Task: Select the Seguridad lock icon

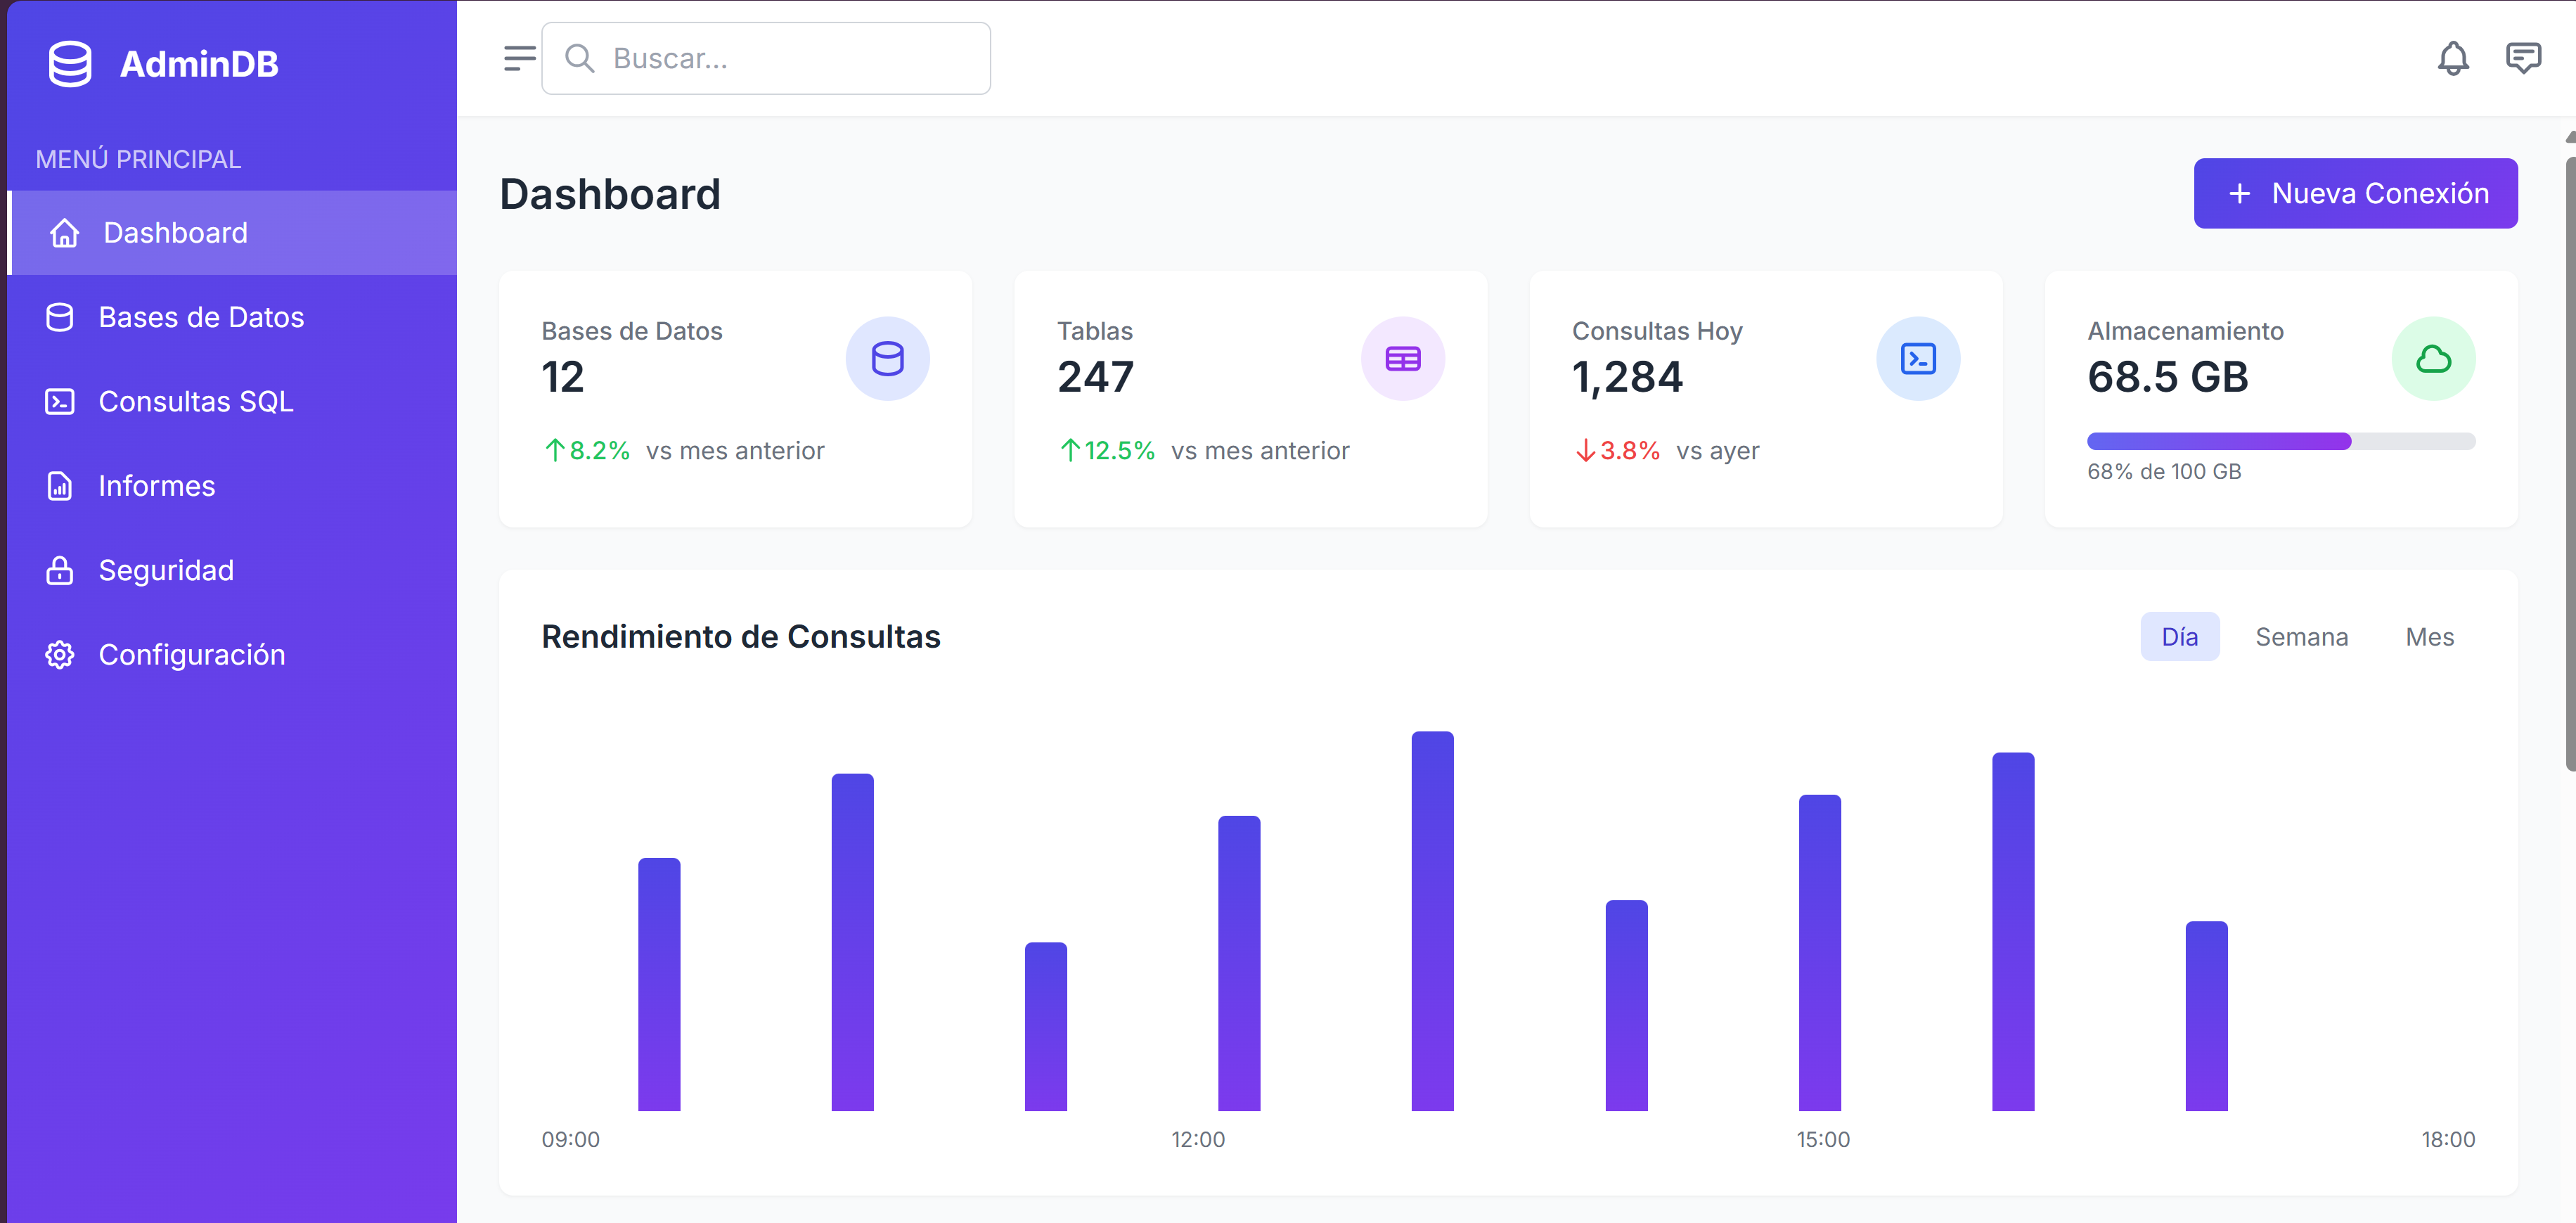Action: pyautogui.click(x=59, y=570)
